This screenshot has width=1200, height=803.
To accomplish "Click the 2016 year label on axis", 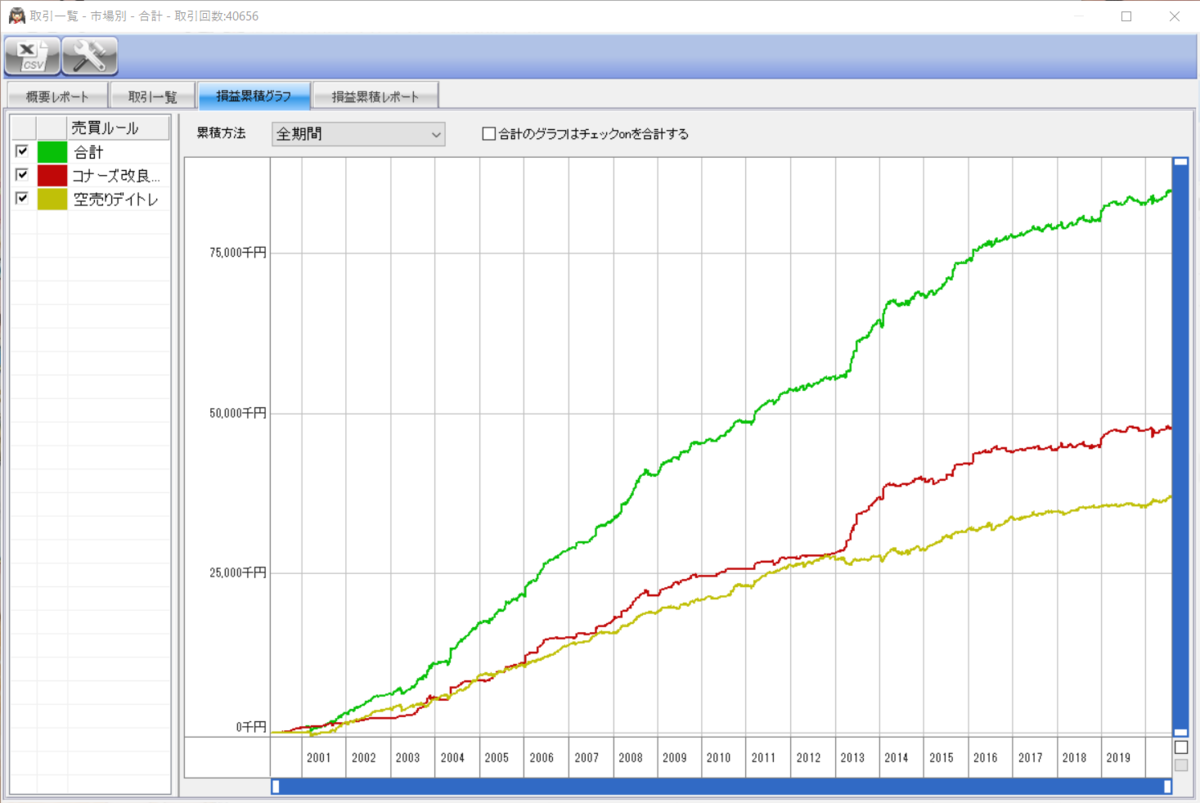I will 985,758.
